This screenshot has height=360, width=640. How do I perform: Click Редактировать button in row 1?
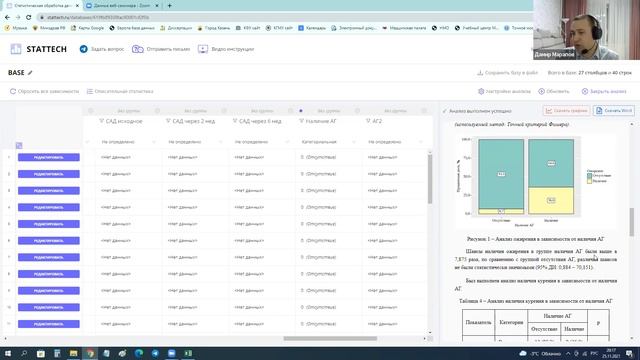coord(49,157)
